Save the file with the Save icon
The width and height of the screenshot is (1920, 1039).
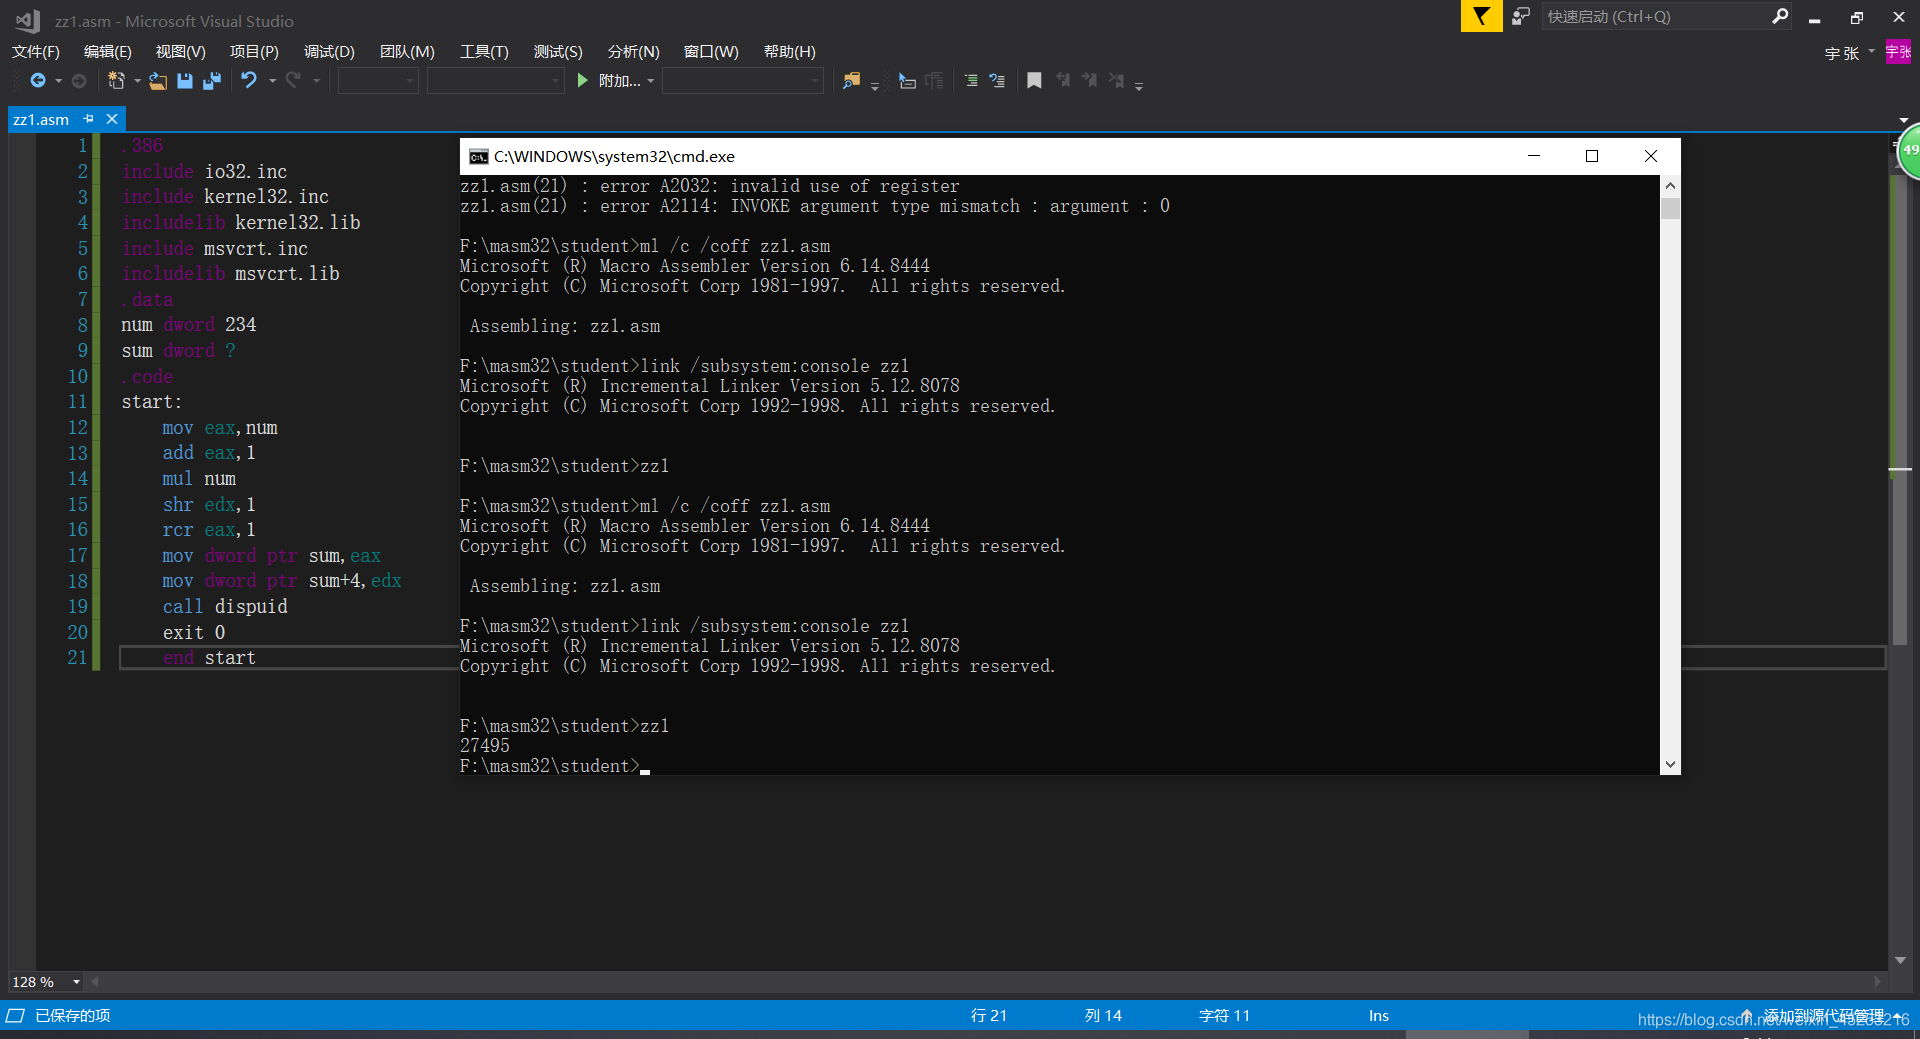tap(185, 81)
